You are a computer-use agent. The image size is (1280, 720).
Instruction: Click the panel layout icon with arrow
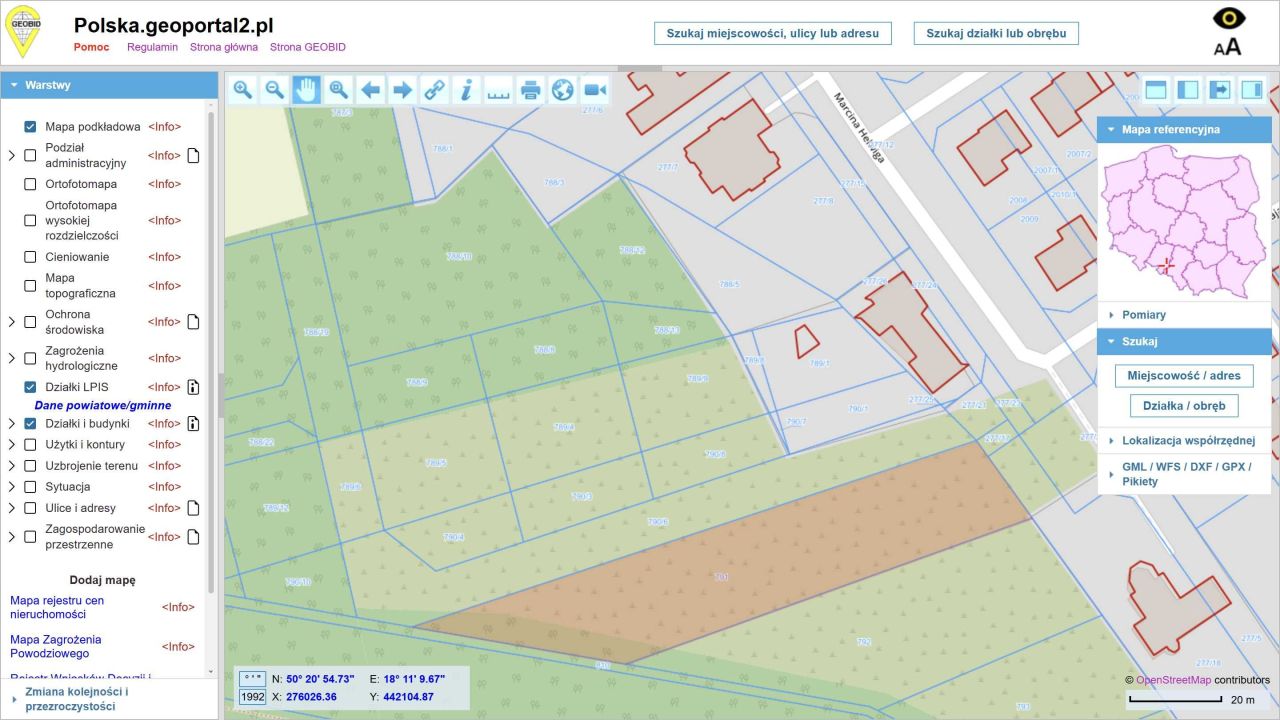pyautogui.click(x=1220, y=90)
